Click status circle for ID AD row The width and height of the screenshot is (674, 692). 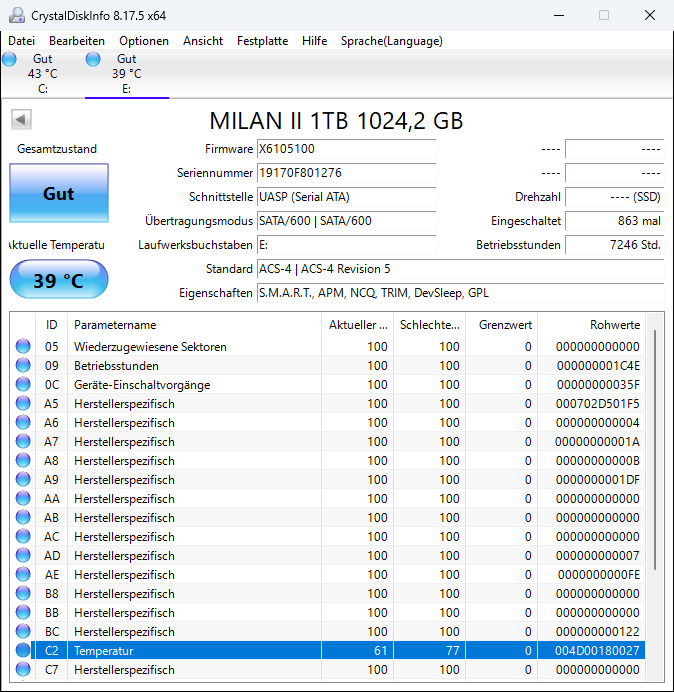pos(23,555)
